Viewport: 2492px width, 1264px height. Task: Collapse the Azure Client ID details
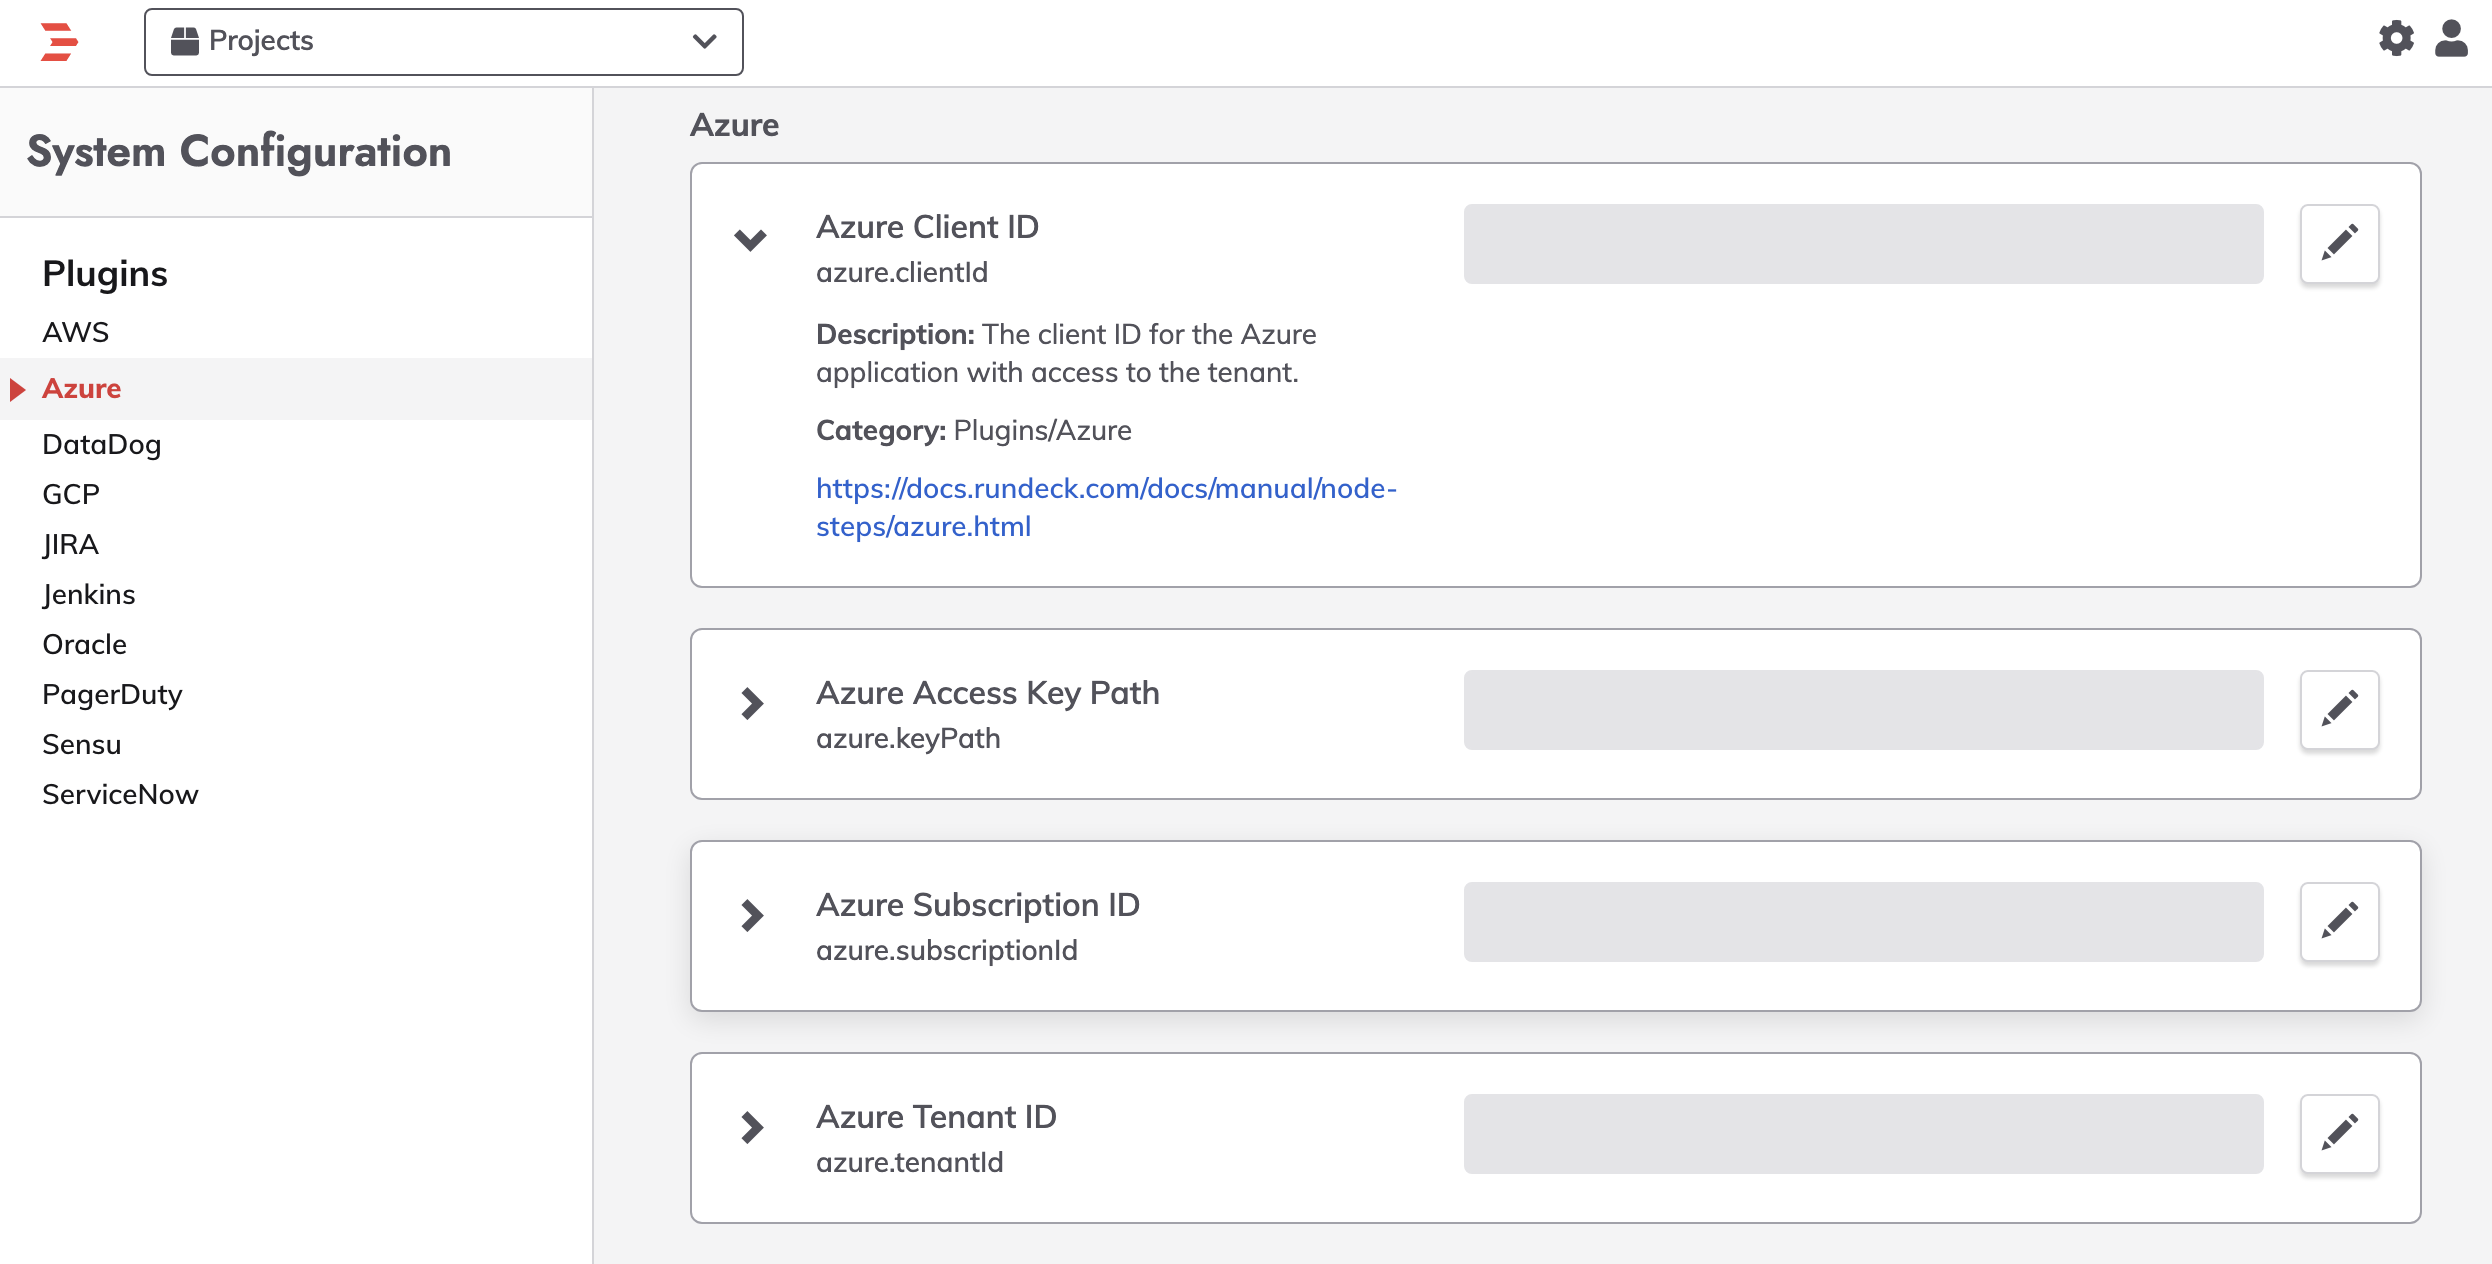tap(750, 240)
